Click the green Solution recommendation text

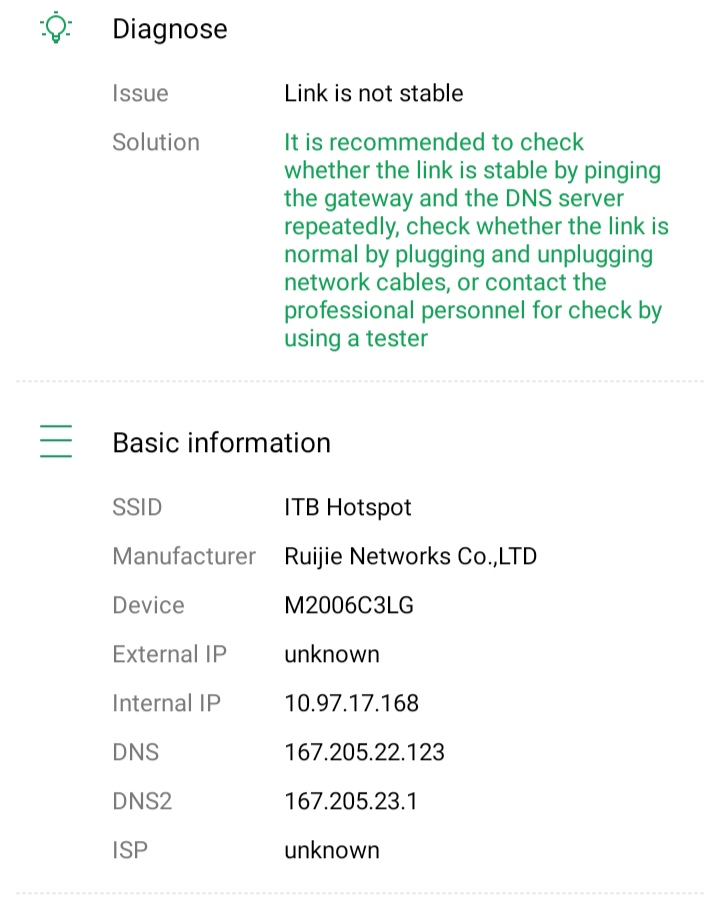[476, 240]
